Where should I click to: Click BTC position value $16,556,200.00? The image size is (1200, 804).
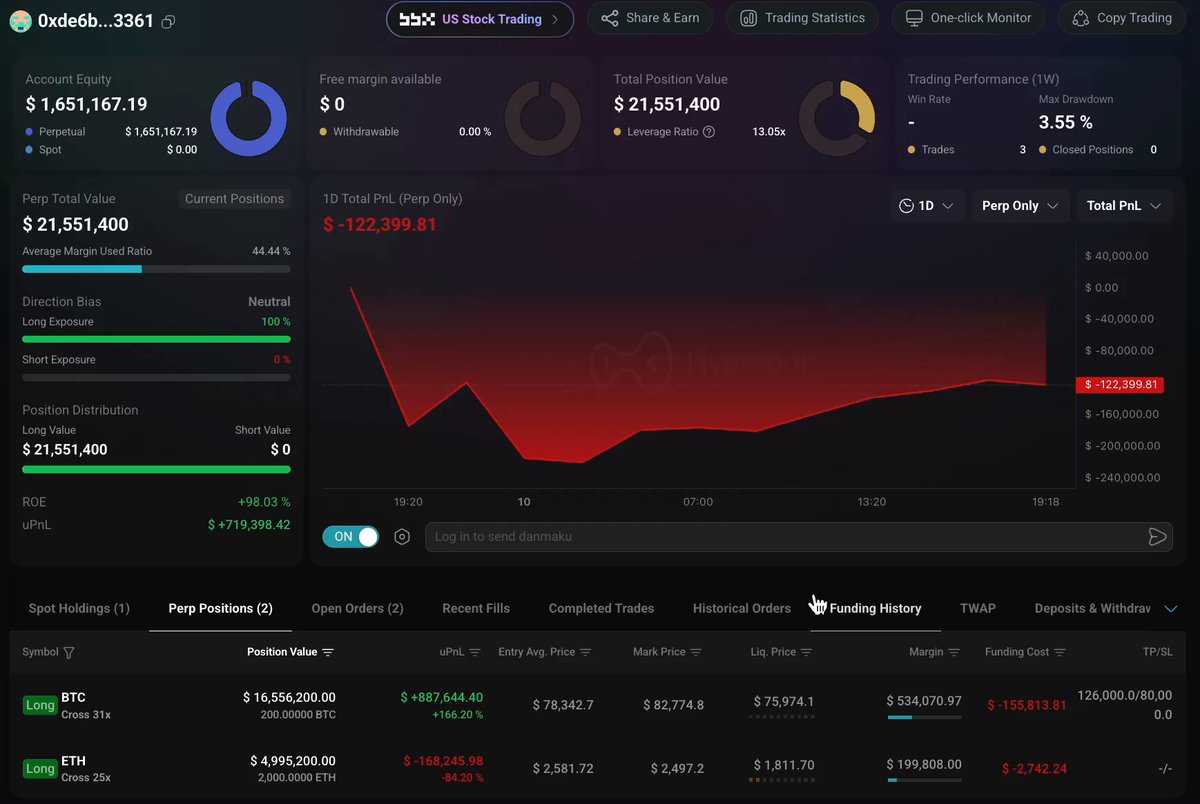point(290,697)
